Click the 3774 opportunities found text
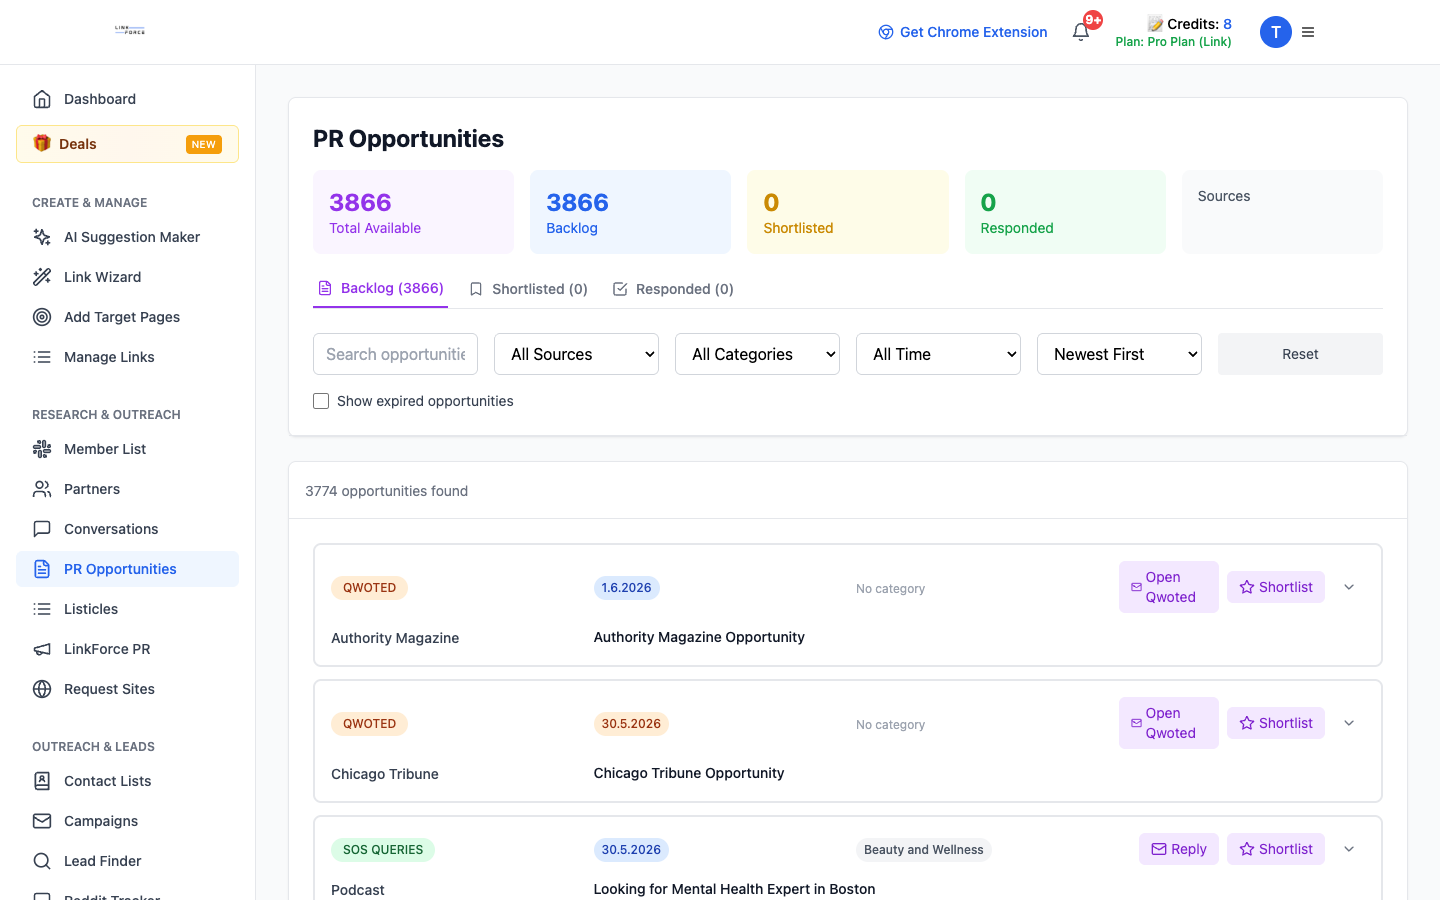The width and height of the screenshot is (1440, 900). 386,491
